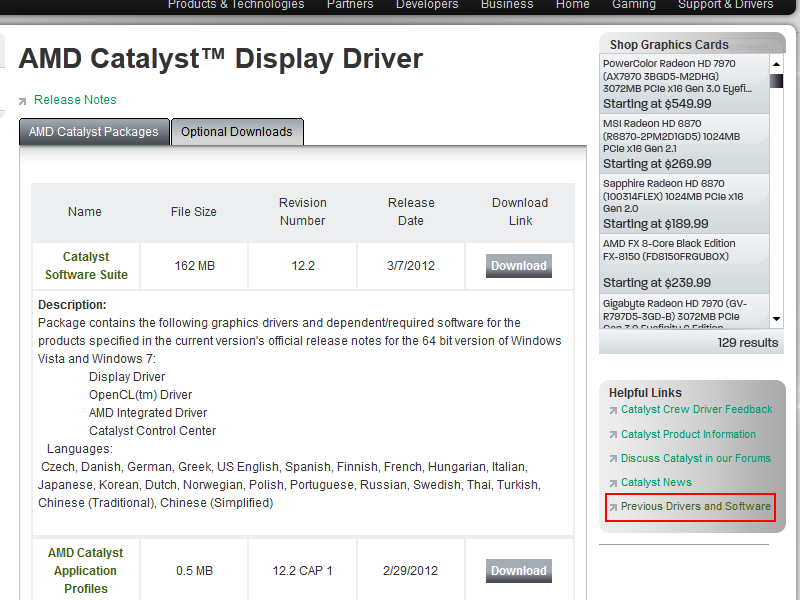Click Starting at $549.99 price
The image size is (800, 600).
(x=657, y=104)
